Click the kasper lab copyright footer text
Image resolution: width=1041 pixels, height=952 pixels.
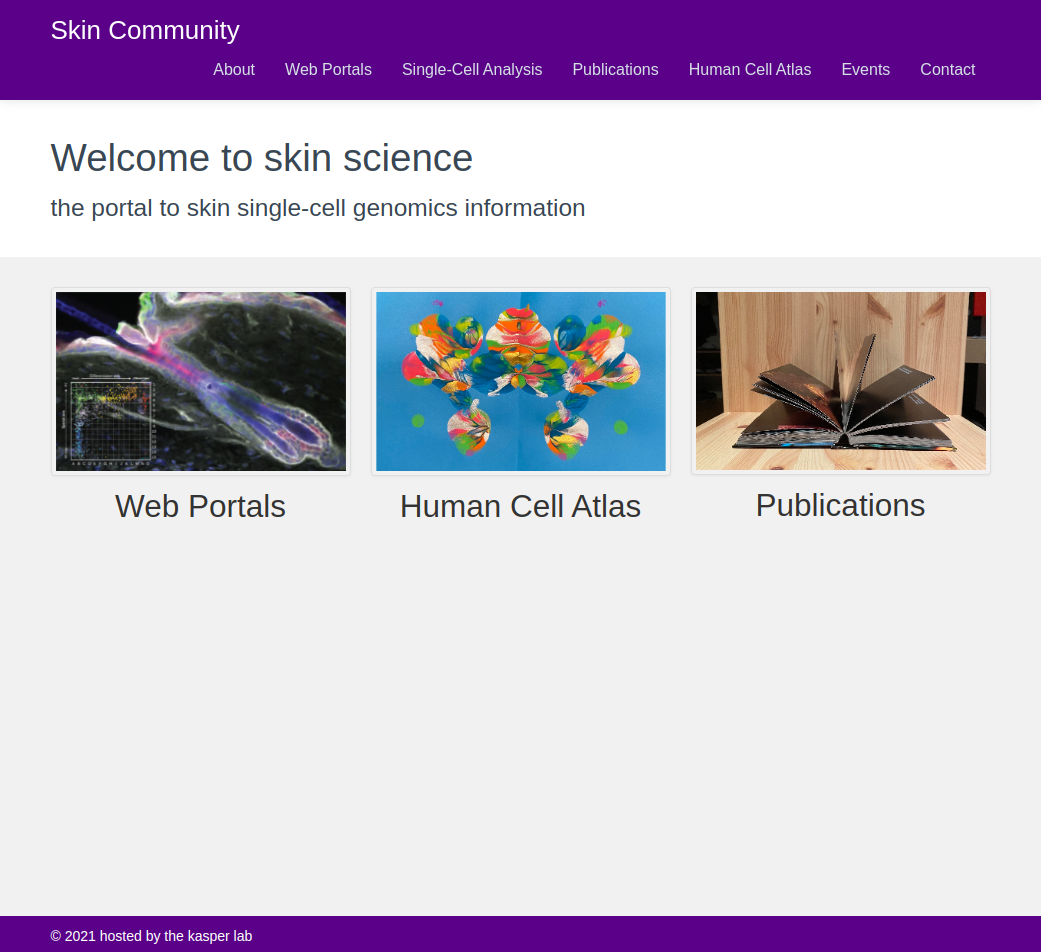tap(151, 936)
